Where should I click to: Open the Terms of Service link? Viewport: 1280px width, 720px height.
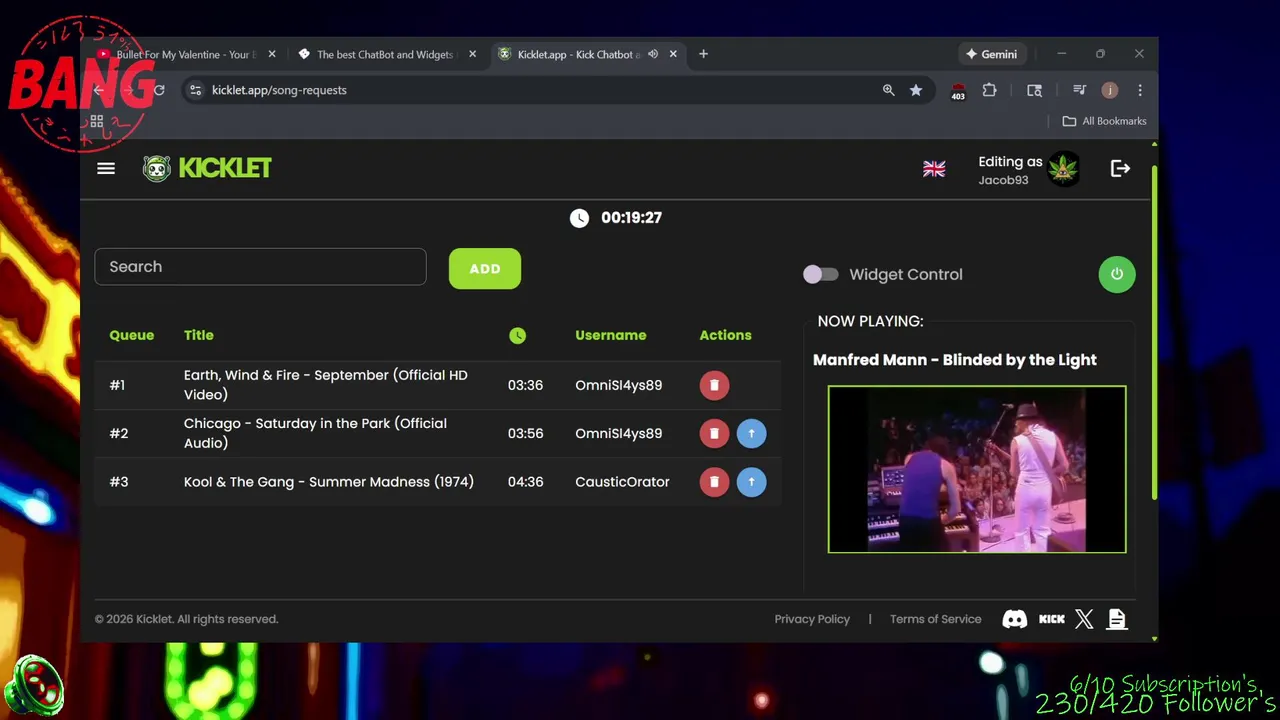[x=935, y=619]
